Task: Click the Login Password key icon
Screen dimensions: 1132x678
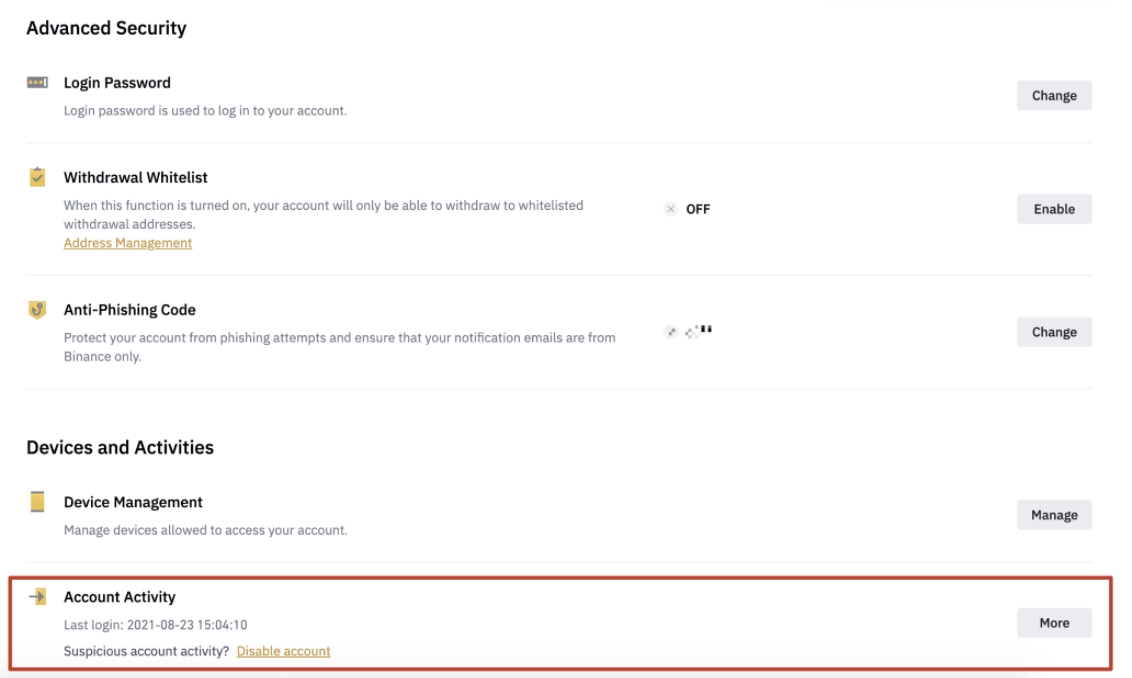Action: point(37,83)
